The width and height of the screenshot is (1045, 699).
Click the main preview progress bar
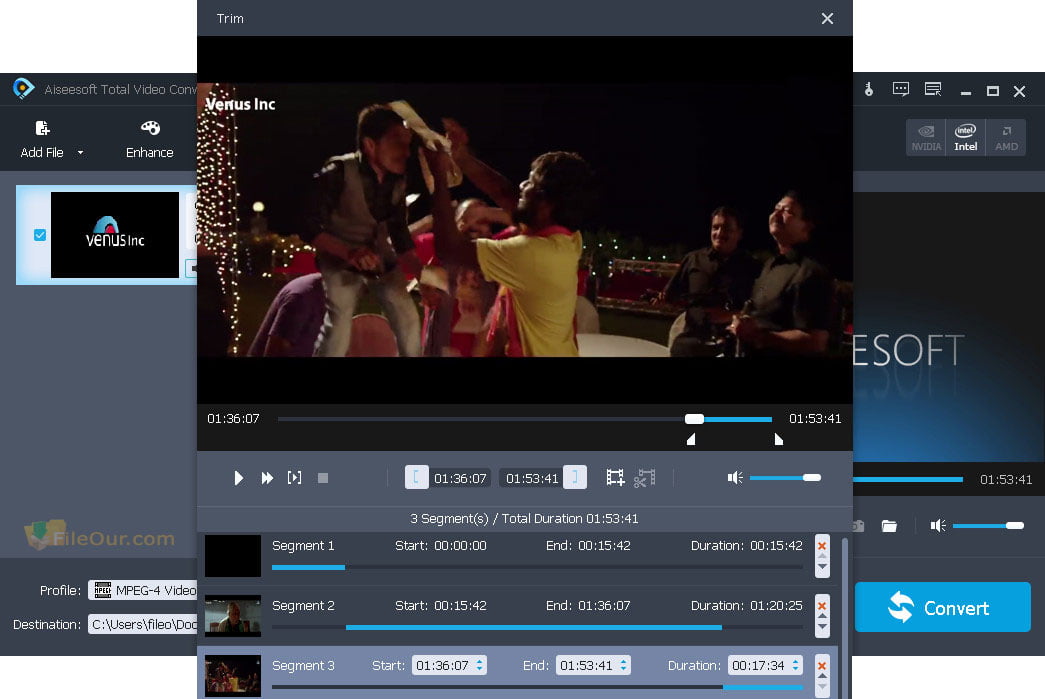(x=908, y=479)
